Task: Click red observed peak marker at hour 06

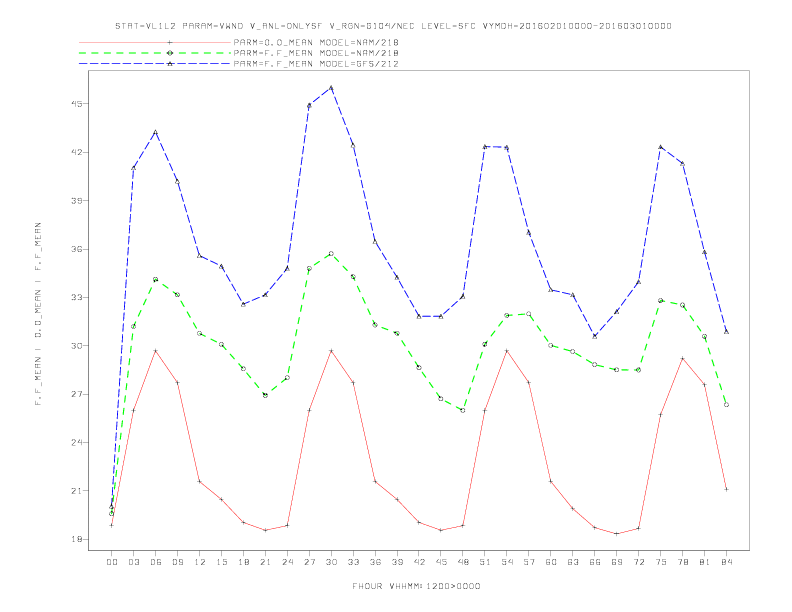Action: coord(156,350)
